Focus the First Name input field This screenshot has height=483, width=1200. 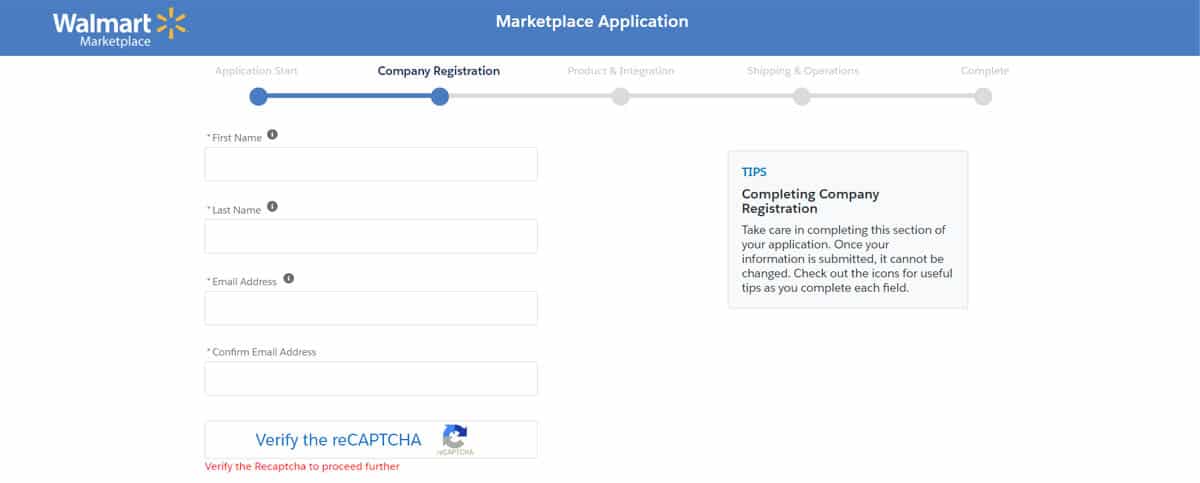click(x=371, y=164)
